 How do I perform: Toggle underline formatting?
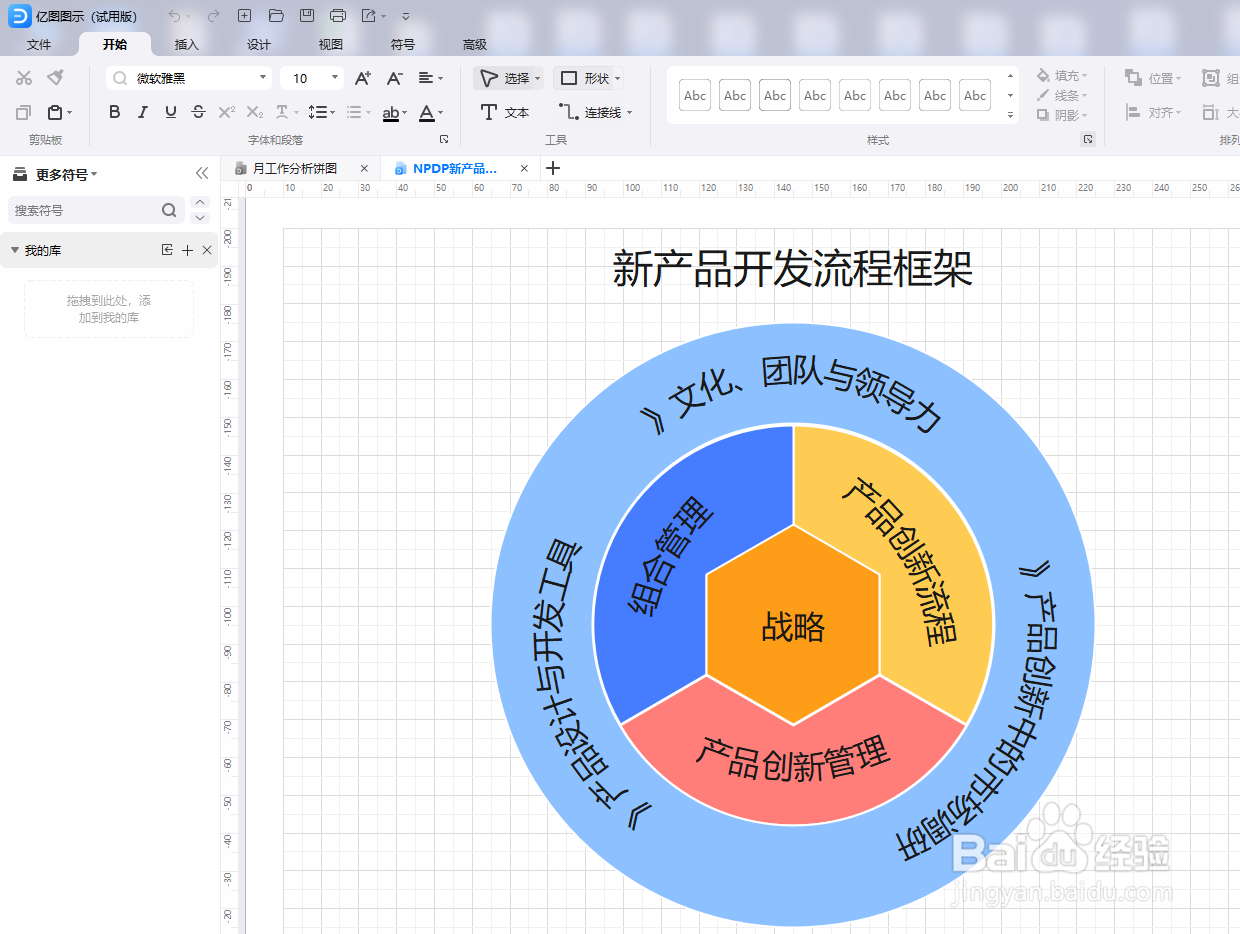click(x=170, y=112)
